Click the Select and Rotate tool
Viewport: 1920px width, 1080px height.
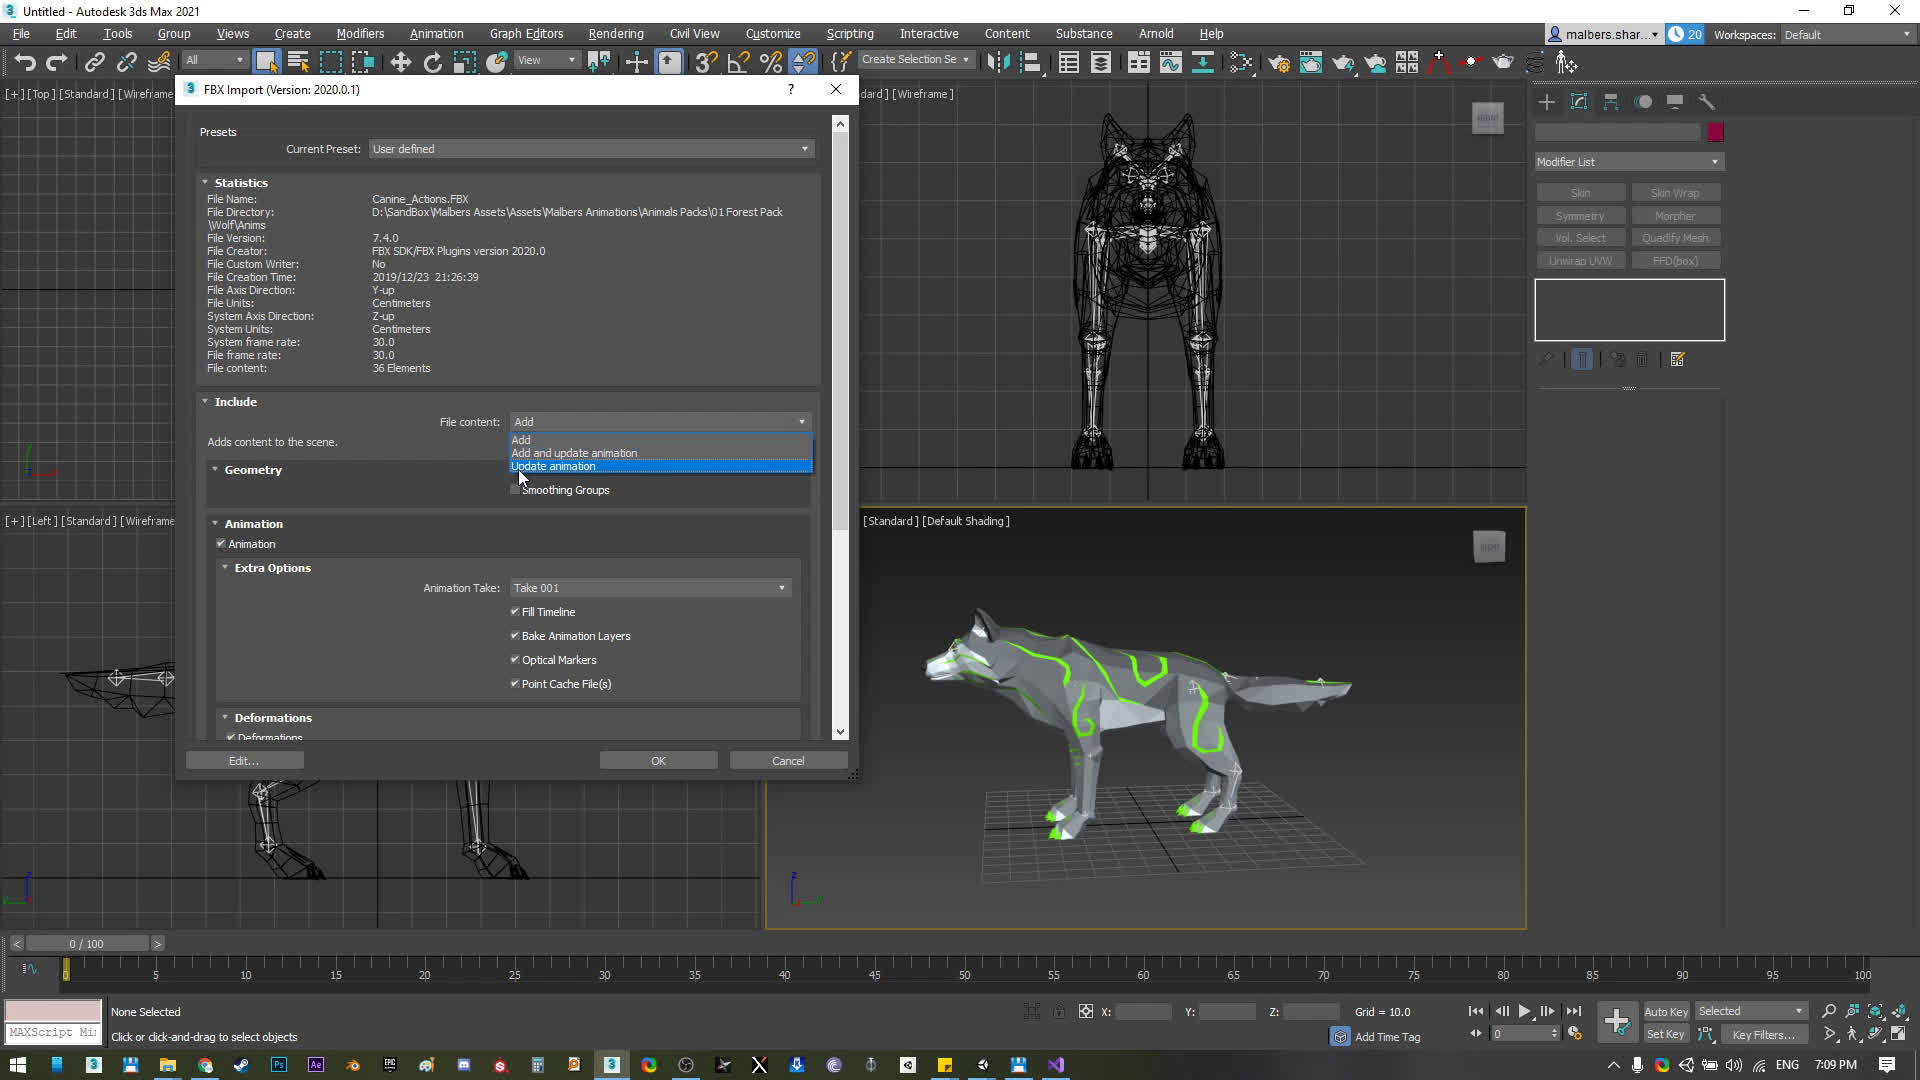click(432, 62)
